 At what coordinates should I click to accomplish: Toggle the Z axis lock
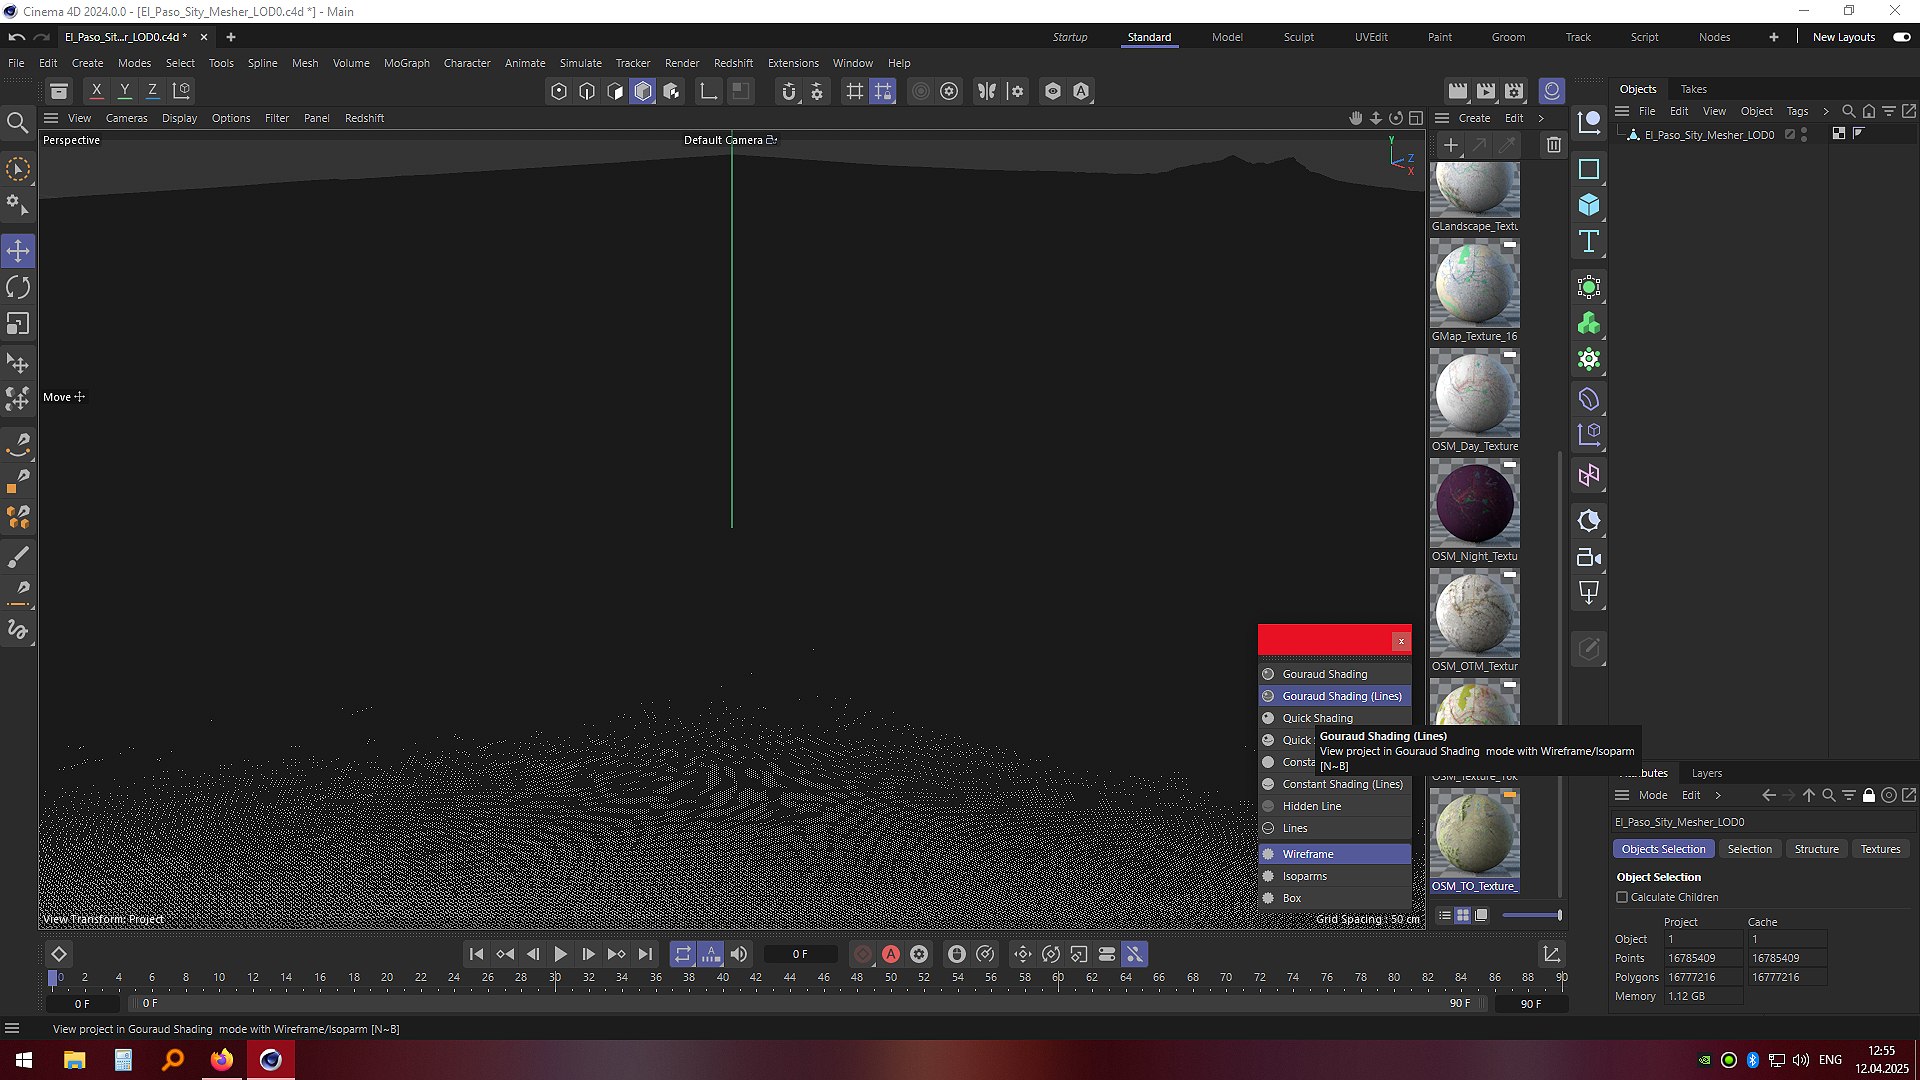[152, 90]
